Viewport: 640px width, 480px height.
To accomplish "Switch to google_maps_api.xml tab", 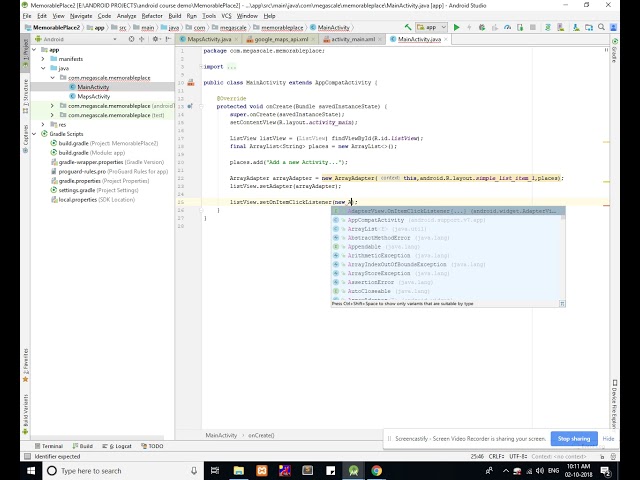I will [x=281, y=39].
